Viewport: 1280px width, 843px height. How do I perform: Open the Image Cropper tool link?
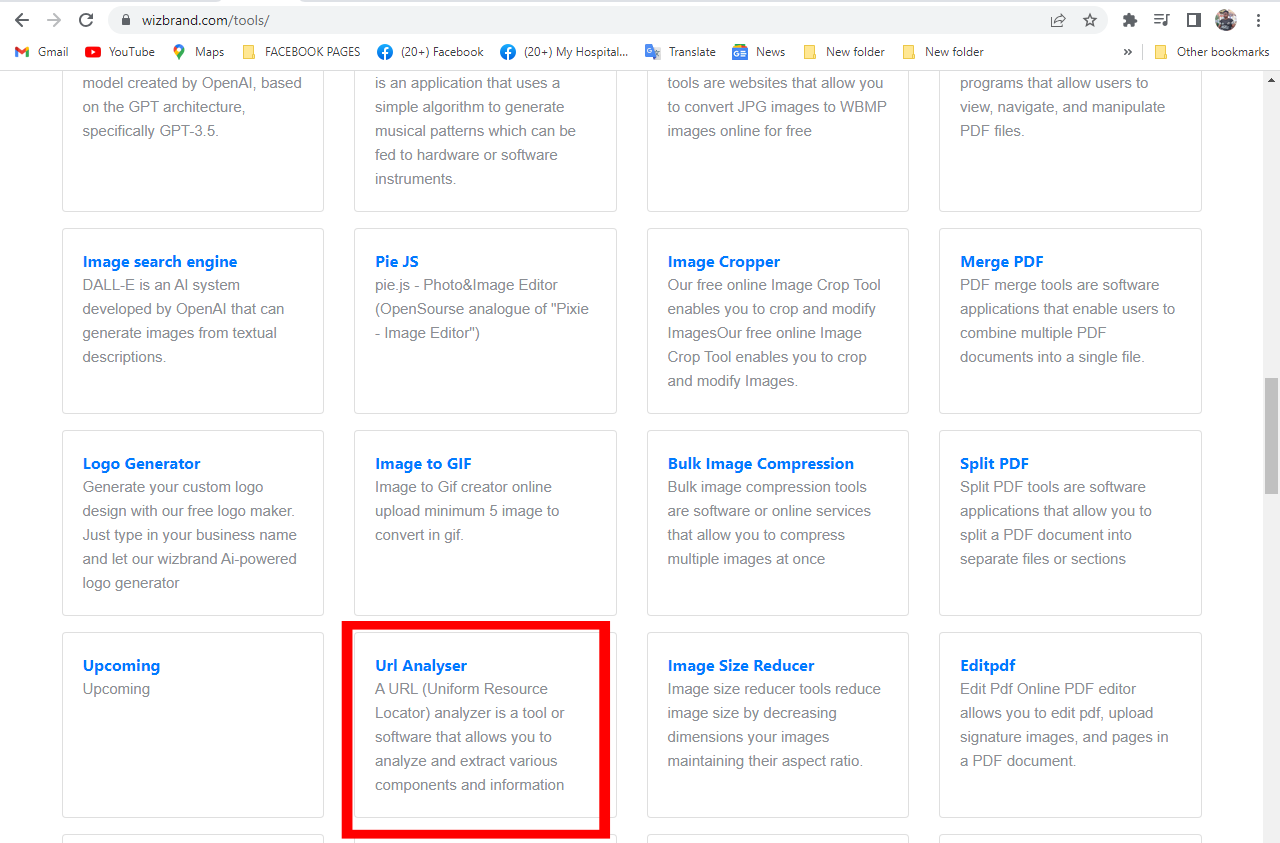pyautogui.click(x=723, y=262)
